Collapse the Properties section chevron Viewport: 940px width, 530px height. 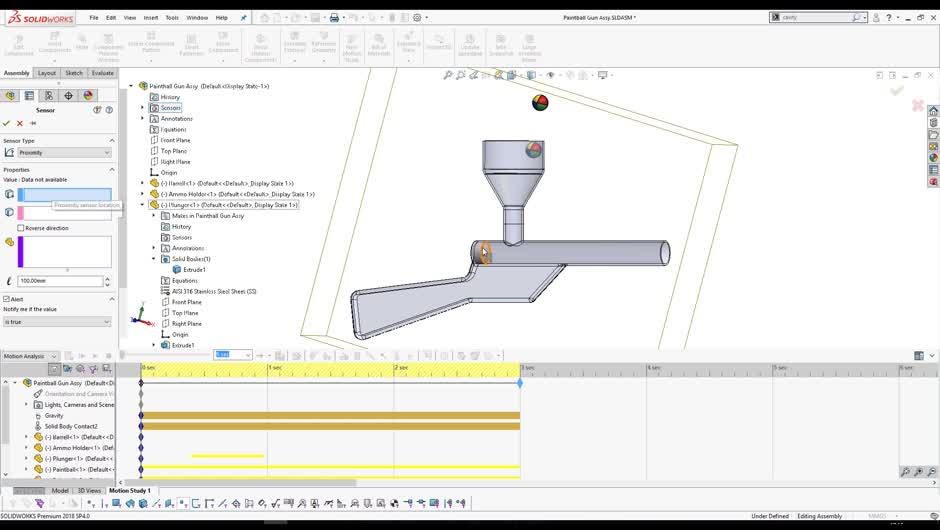(112, 170)
